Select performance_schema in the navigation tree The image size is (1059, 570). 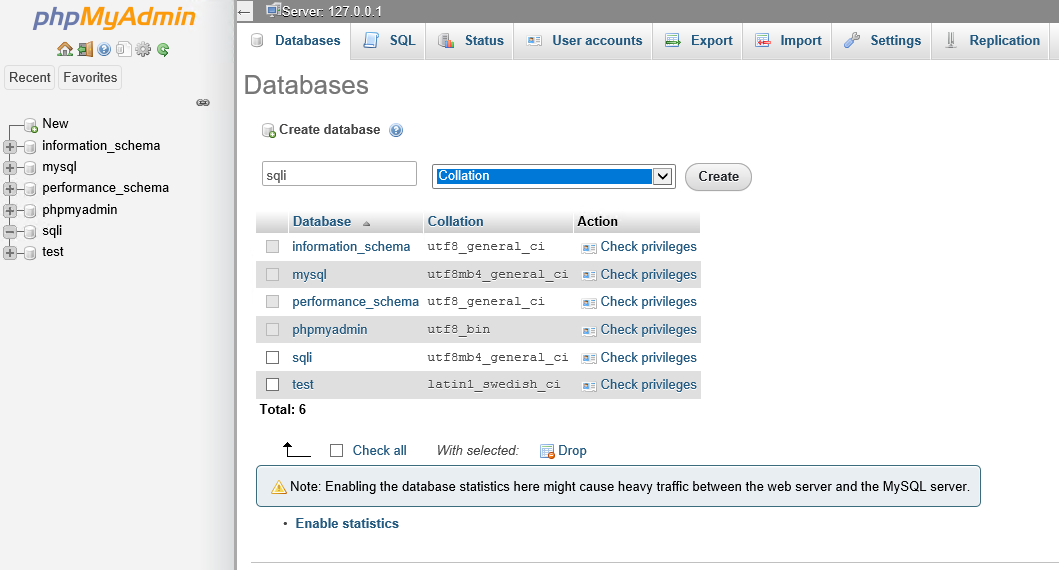105,188
